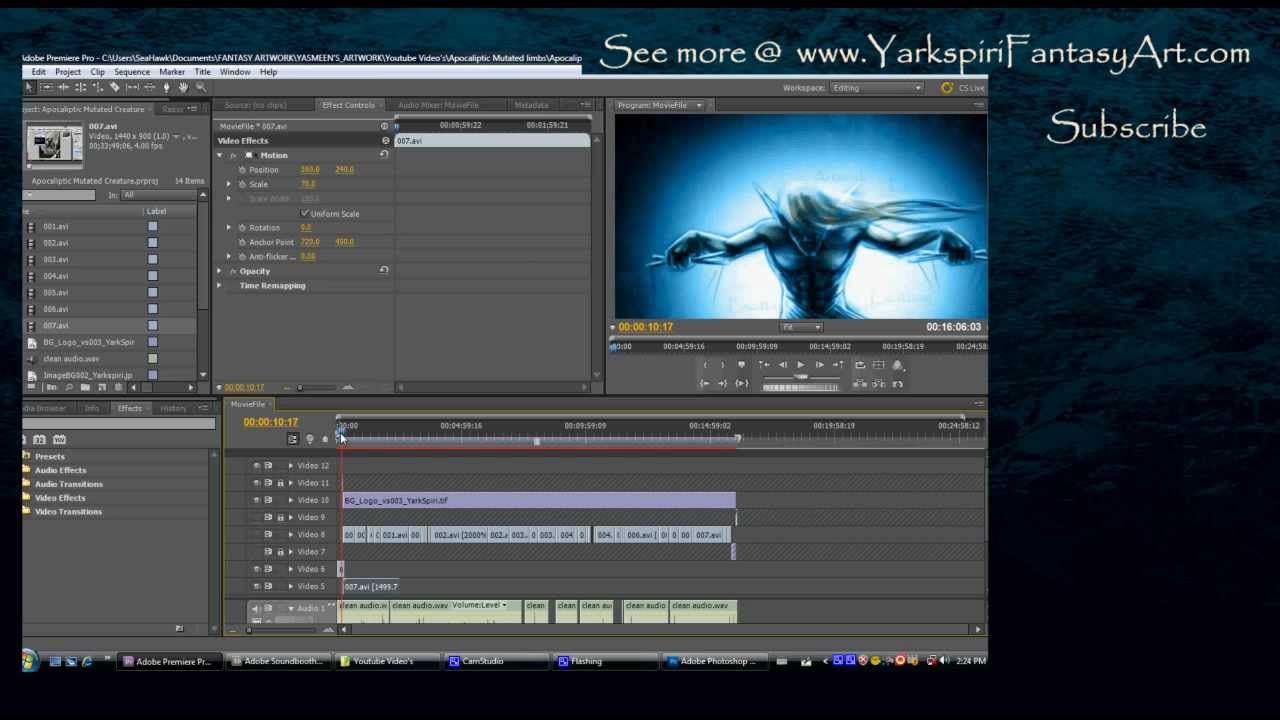Expand the Scale property

tap(228, 184)
